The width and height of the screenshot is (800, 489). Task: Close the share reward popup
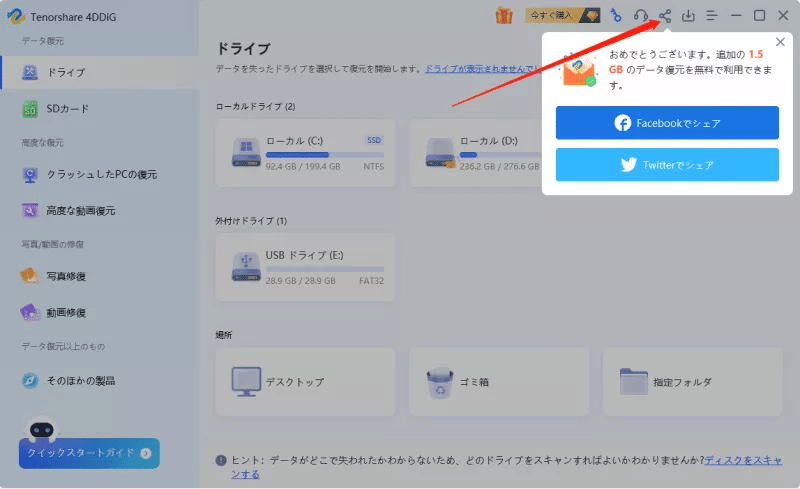[x=780, y=42]
